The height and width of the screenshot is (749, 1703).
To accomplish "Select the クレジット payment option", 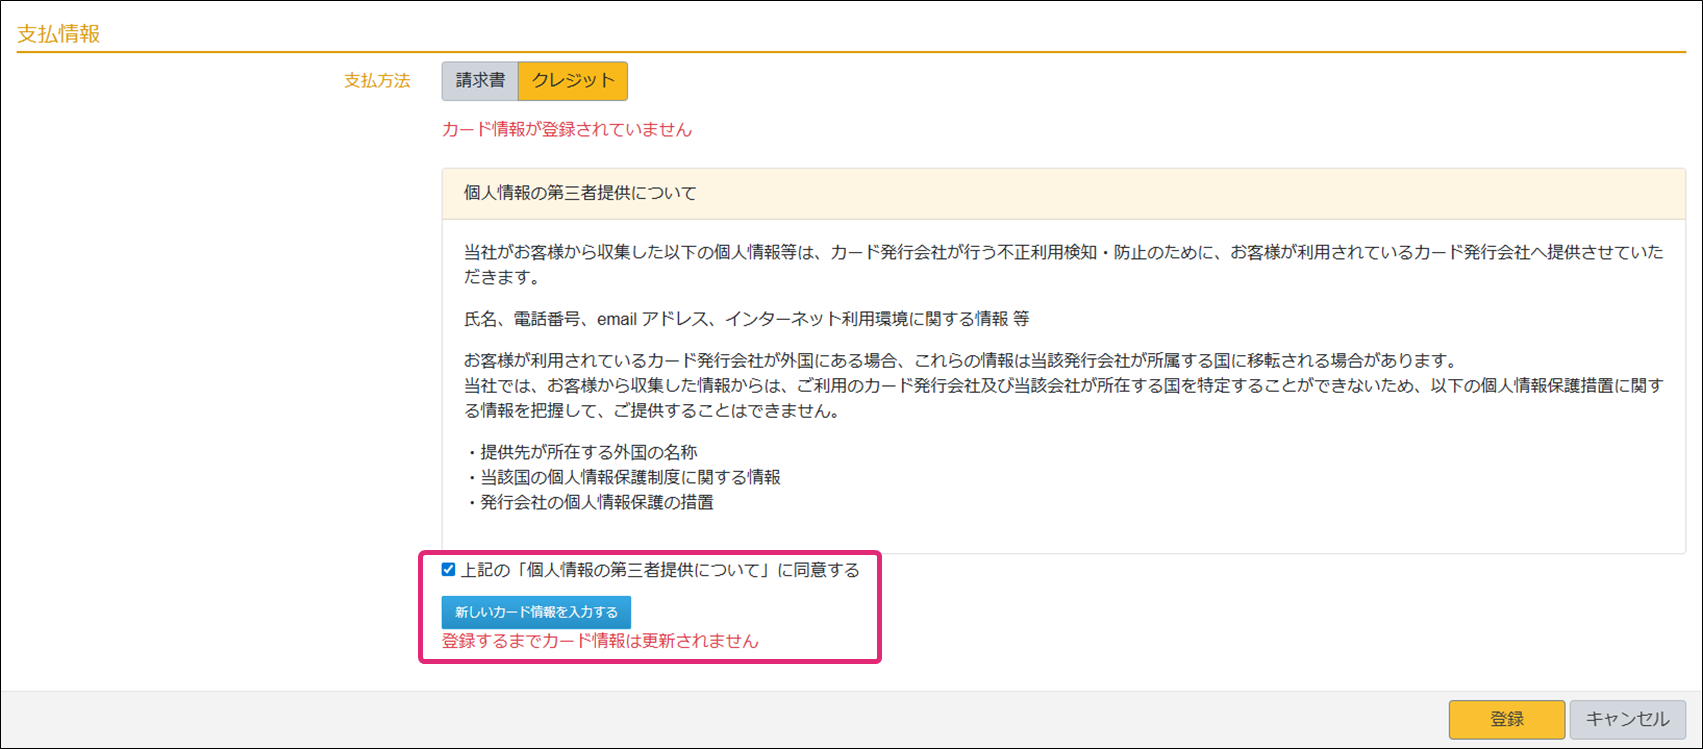I will (x=573, y=81).
